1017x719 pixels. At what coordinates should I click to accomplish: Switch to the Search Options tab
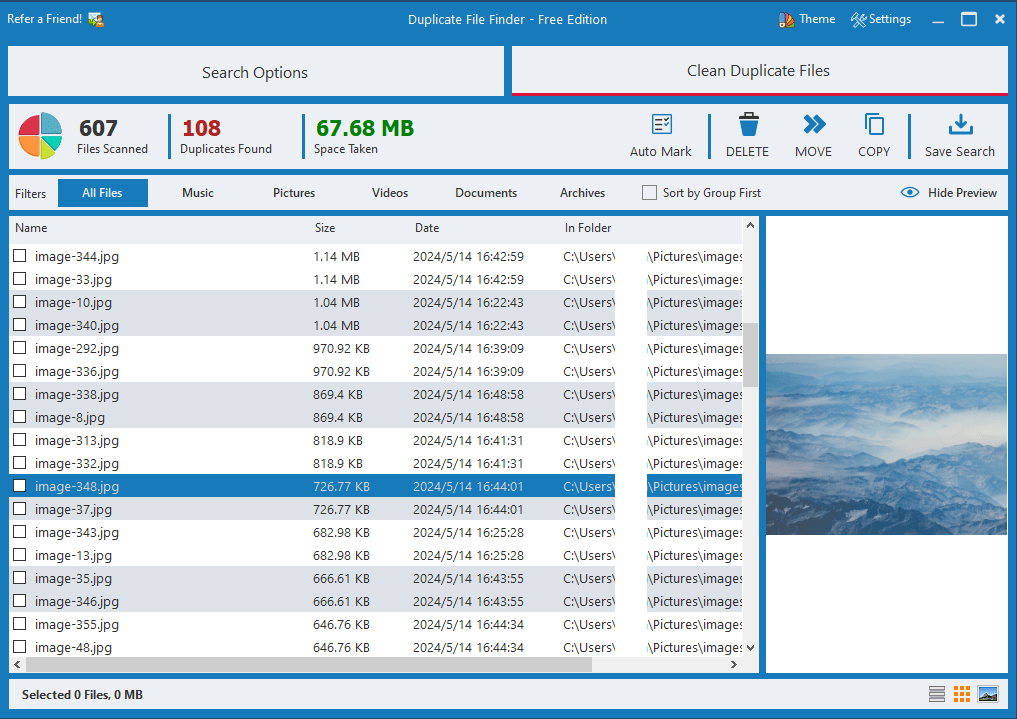coord(255,72)
